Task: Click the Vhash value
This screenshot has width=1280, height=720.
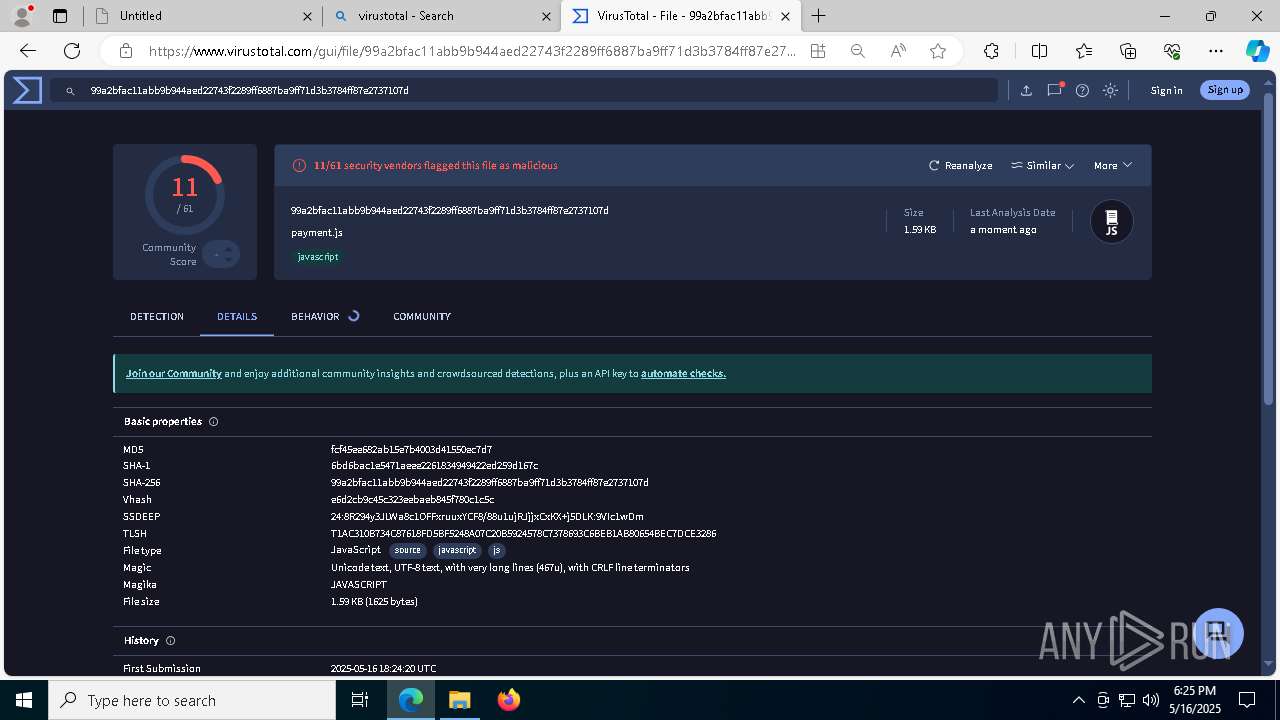Action: point(412,500)
